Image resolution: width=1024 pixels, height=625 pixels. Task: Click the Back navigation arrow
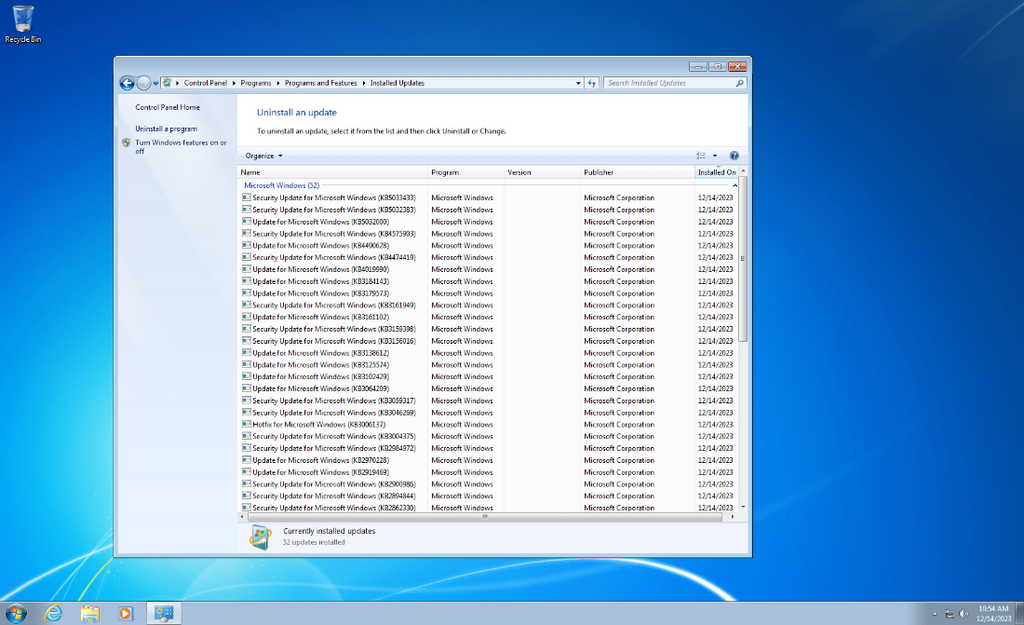point(127,83)
